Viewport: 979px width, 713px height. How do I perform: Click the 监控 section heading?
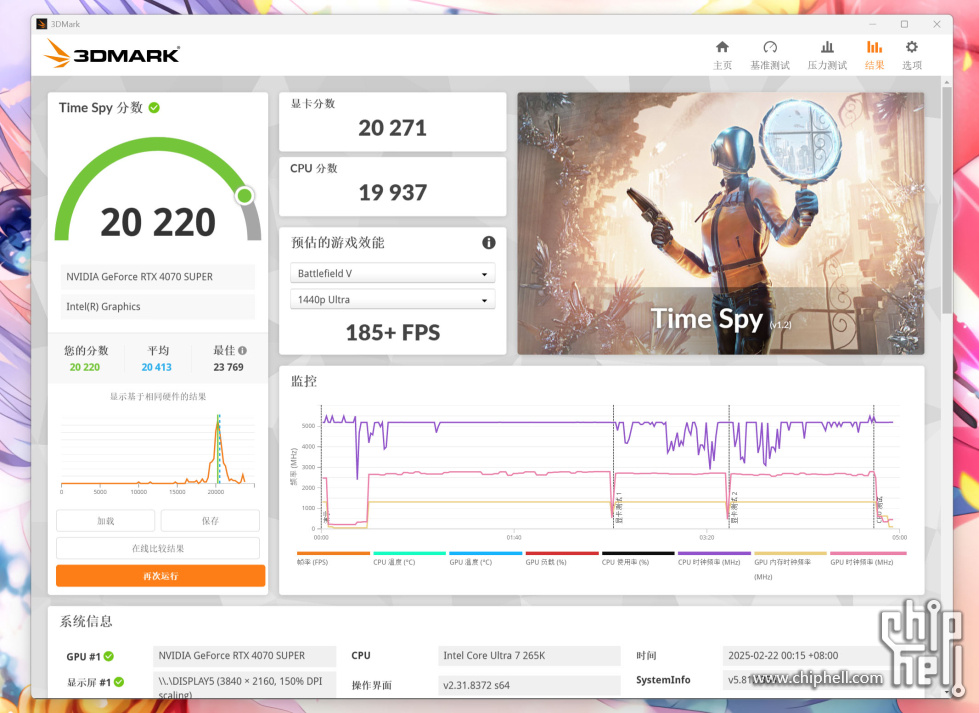304,381
